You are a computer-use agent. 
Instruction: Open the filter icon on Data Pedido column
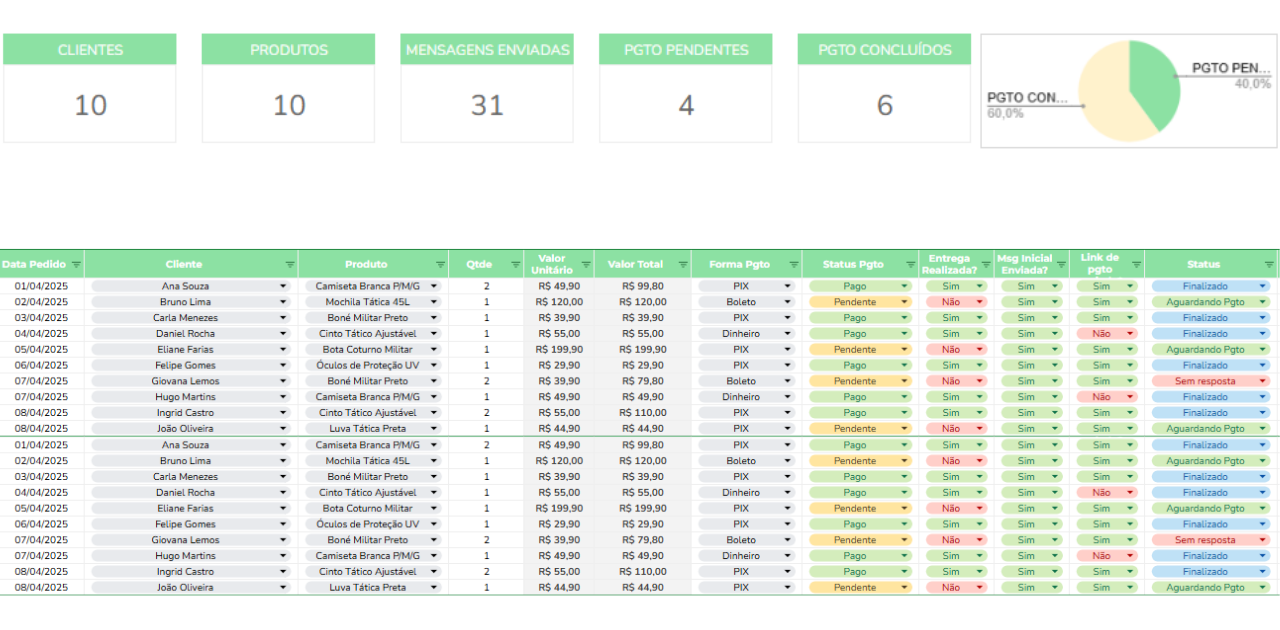pyautogui.click(x=76, y=265)
